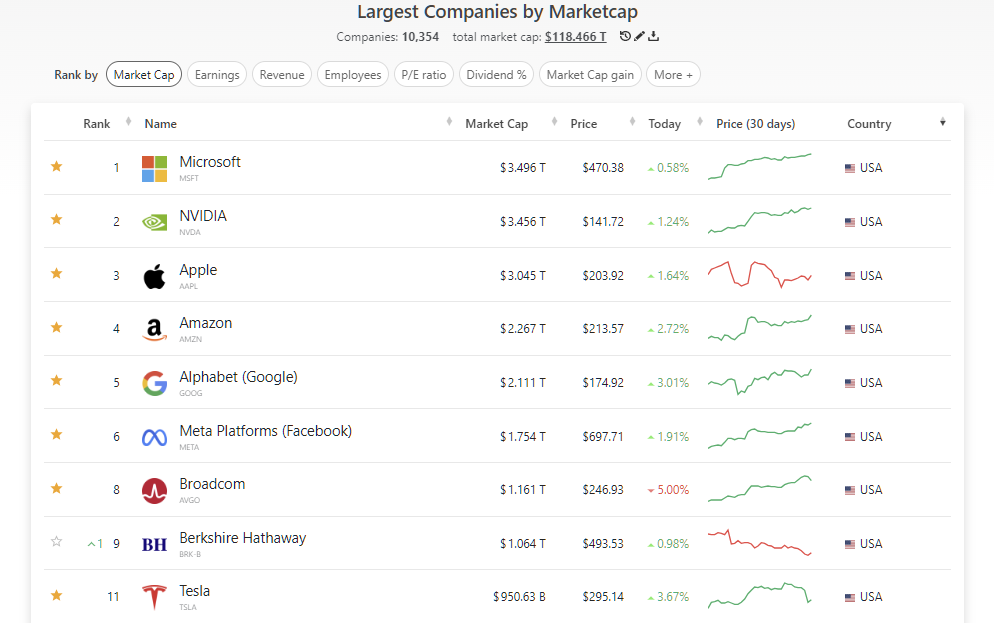This screenshot has width=994, height=623.
Task: Unfavorite Microsoft by clicking its star
Action: 56,167
